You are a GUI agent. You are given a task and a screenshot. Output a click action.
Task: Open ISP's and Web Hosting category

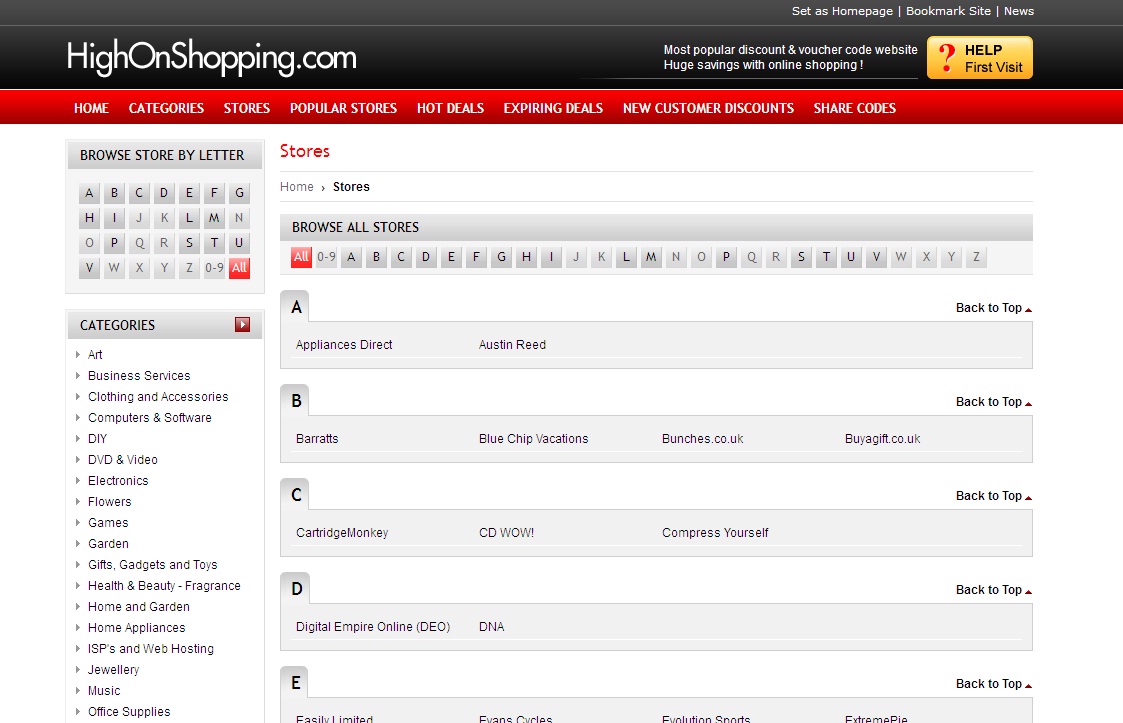[x=151, y=648]
